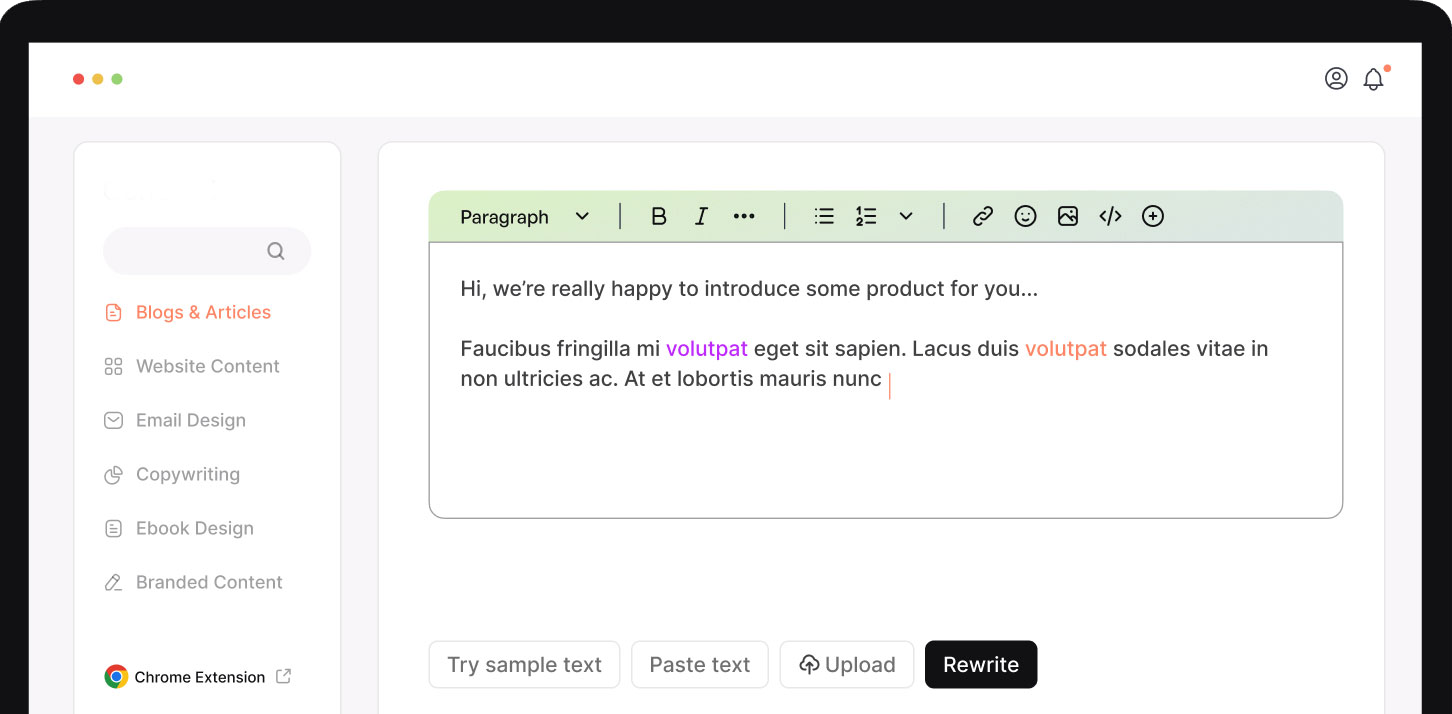Insert an image into the editor

coord(1068,216)
